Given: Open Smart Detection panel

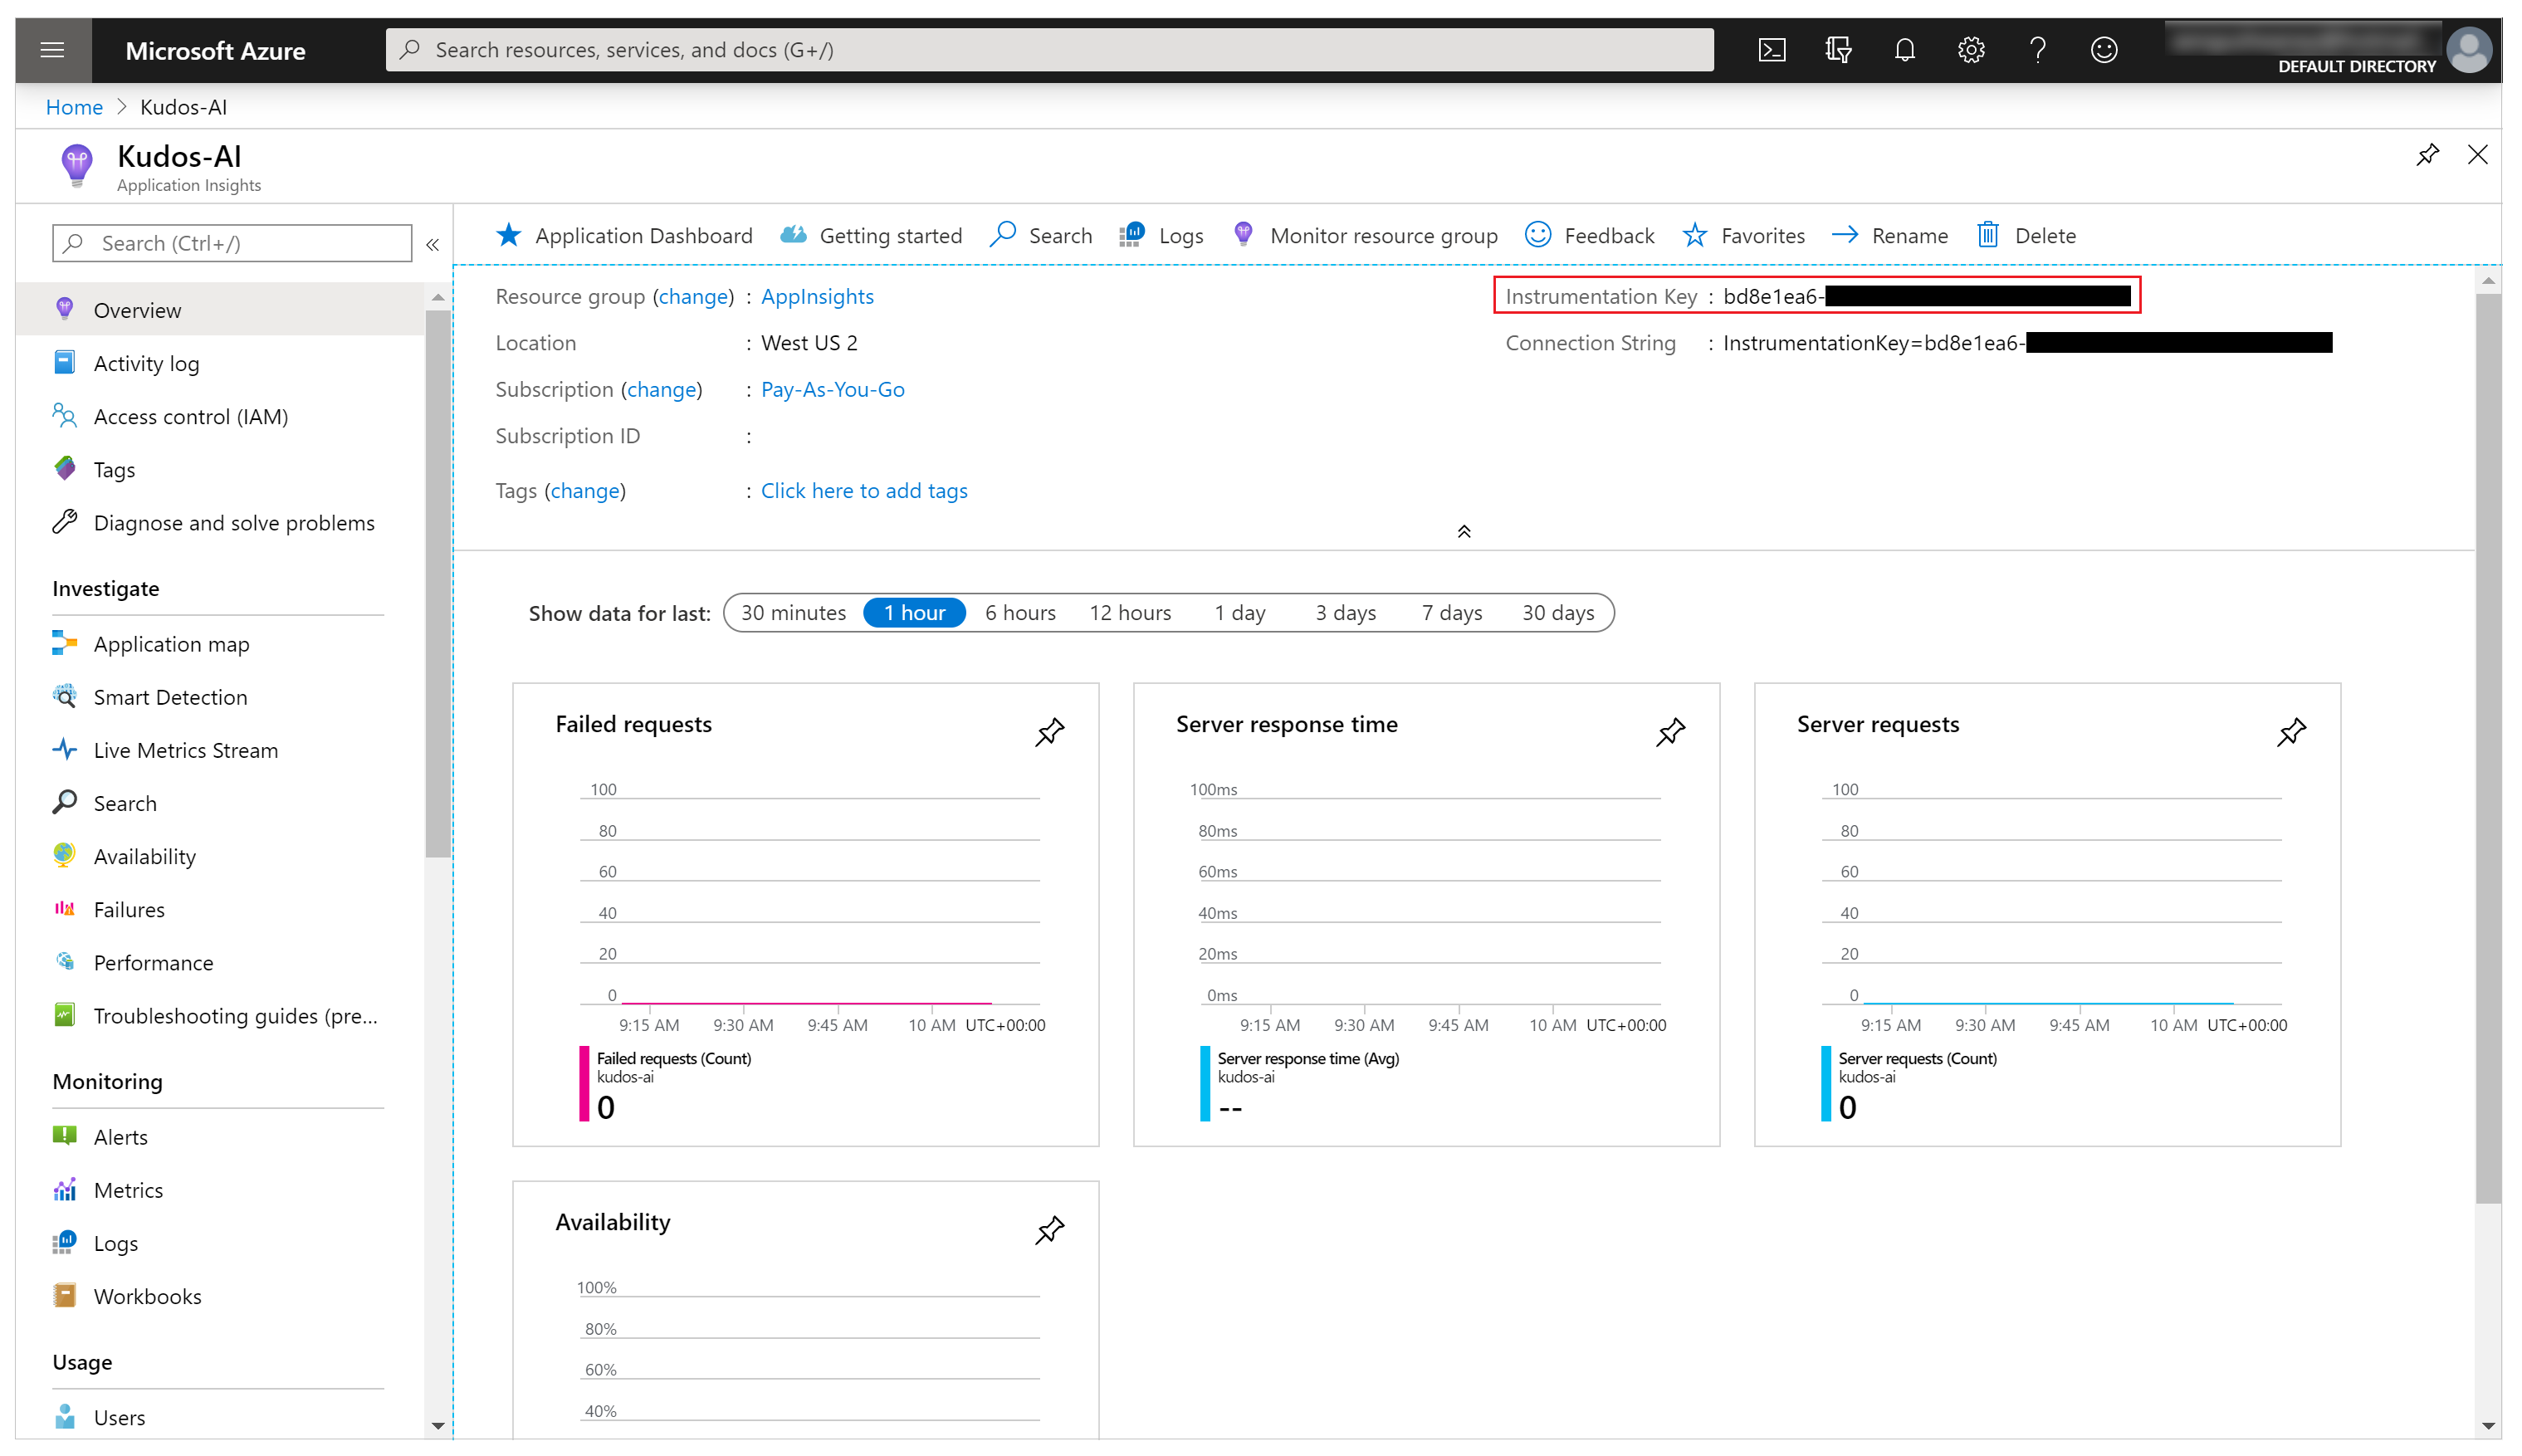Looking at the screenshot, I should point(170,695).
